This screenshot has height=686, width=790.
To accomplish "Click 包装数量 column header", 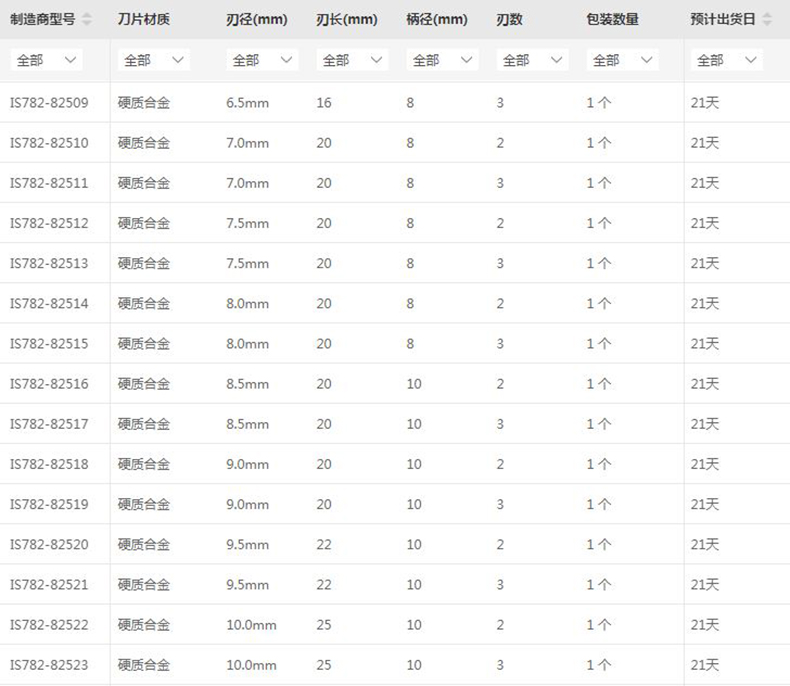I will click(x=613, y=20).
